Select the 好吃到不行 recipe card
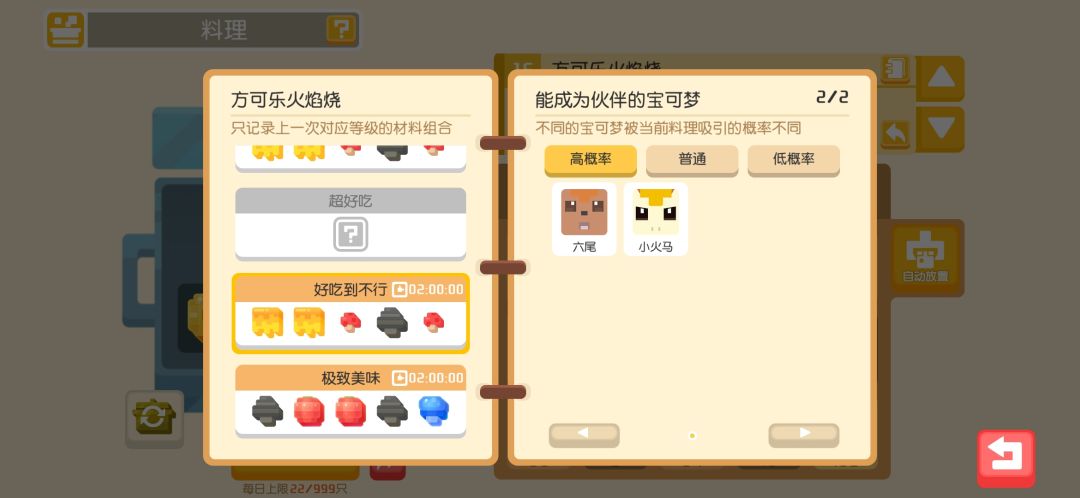The image size is (1080, 498). (x=351, y=313)
